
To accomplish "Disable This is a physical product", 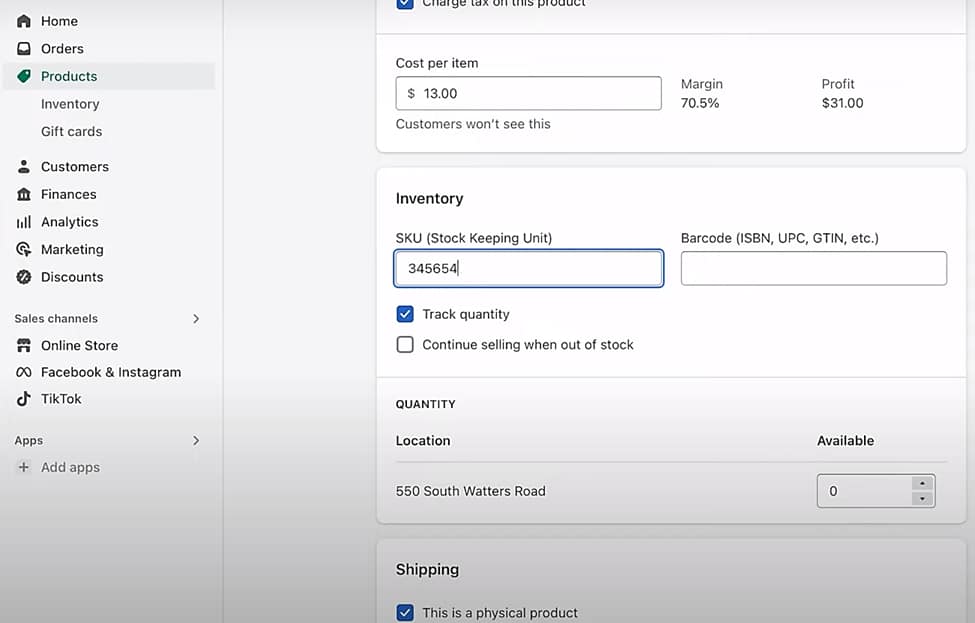I will coord(405,613).
